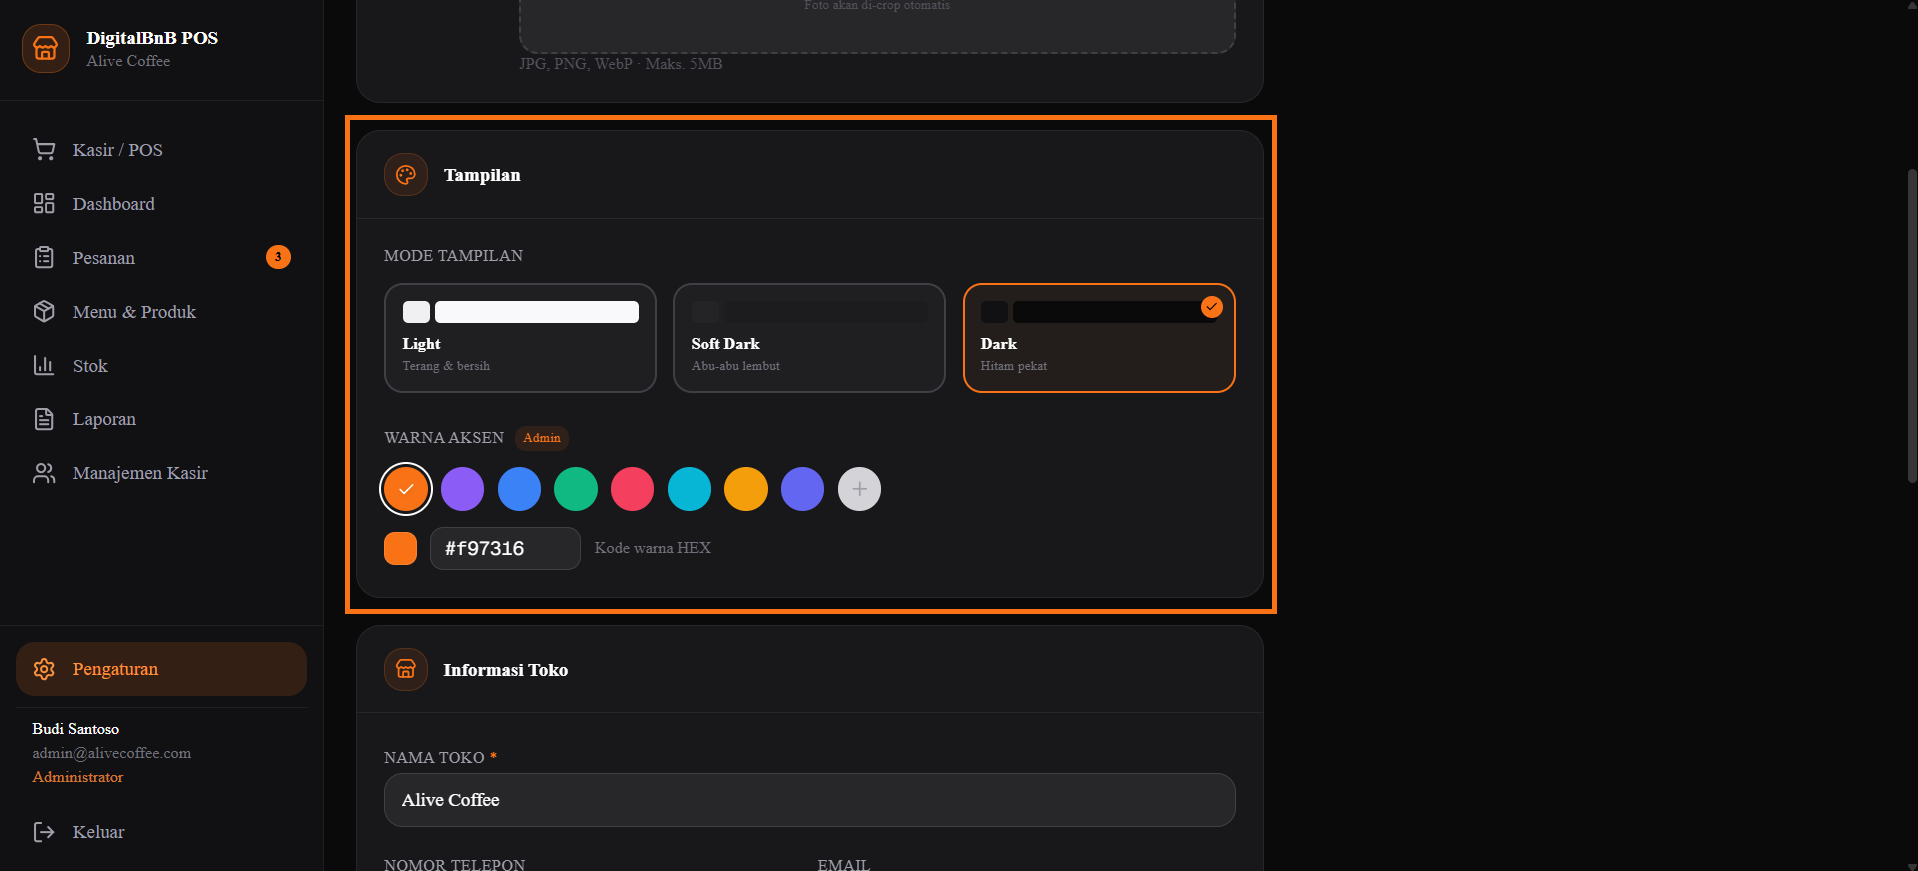The image size is (1918, 871).
Task: Click the JPG, PNG, WebP file hint text
Action: pos(620,64)
